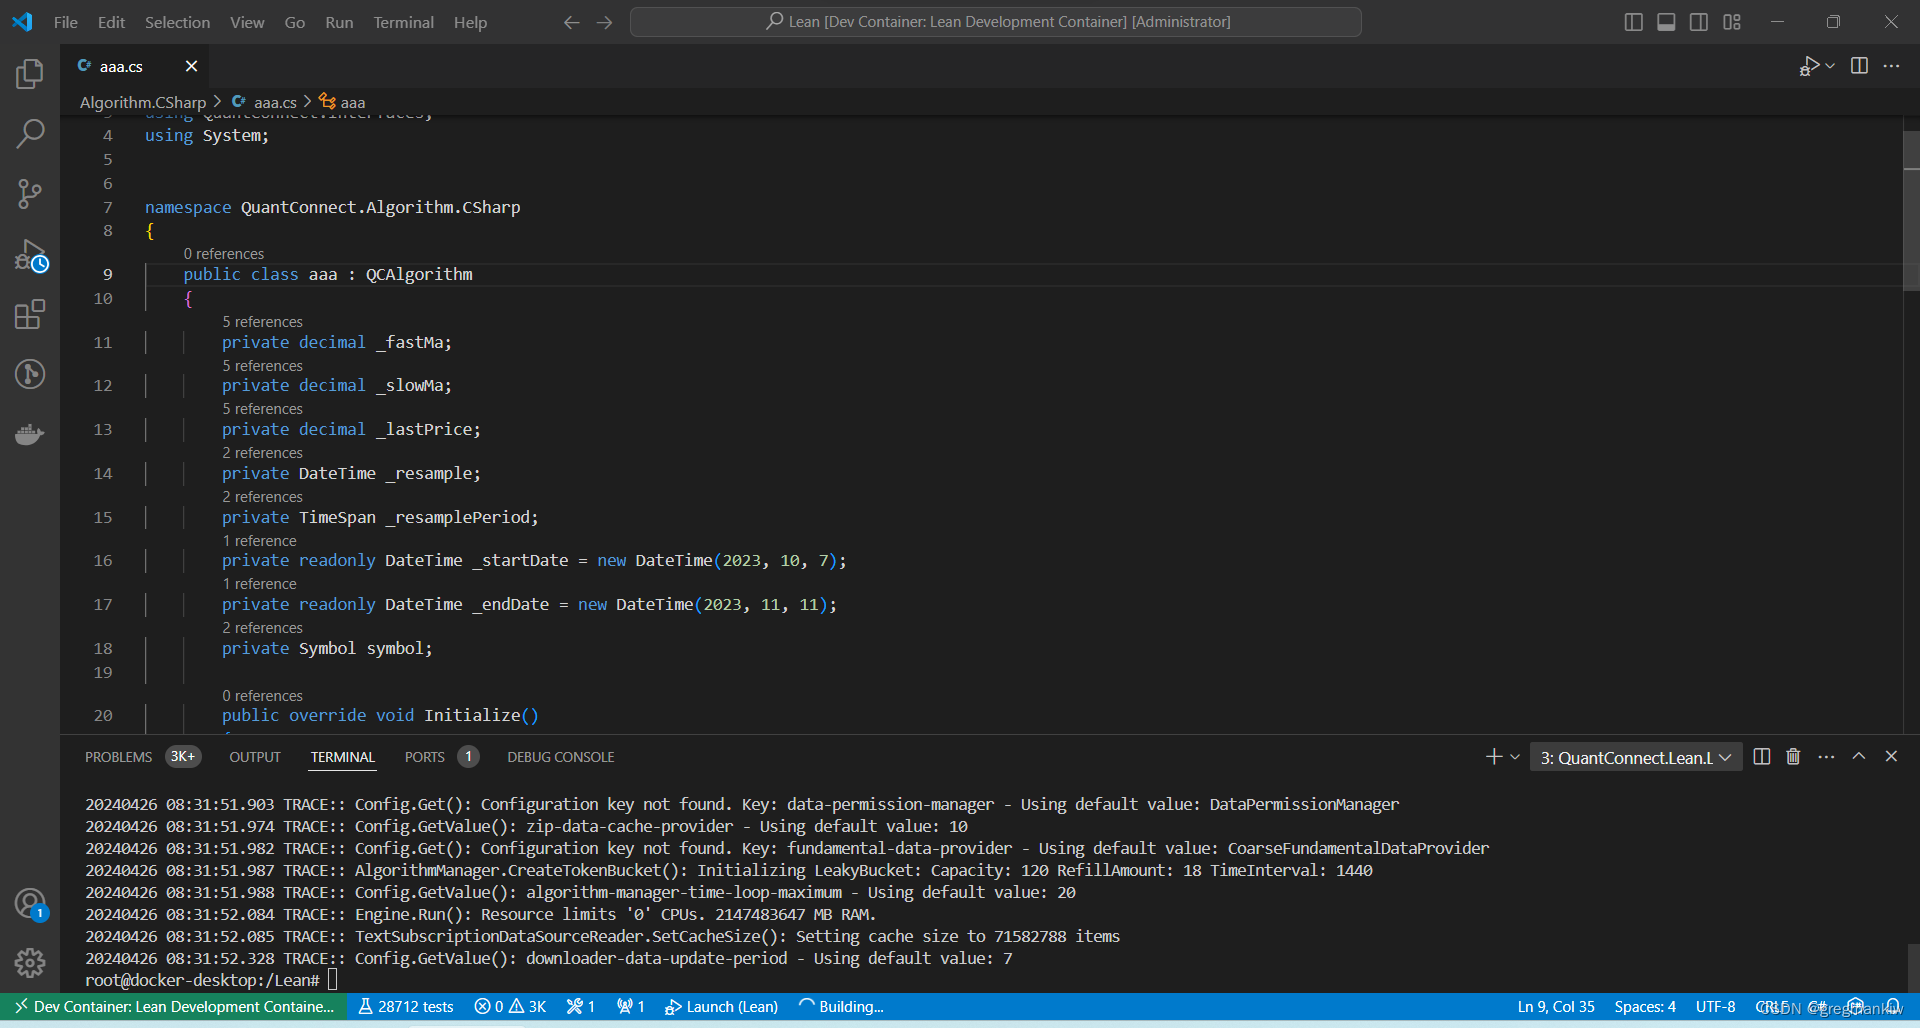Expand aaa class breadcrumb
This screenshot has height=1028, width=1920.
click(x=343, y=102)
